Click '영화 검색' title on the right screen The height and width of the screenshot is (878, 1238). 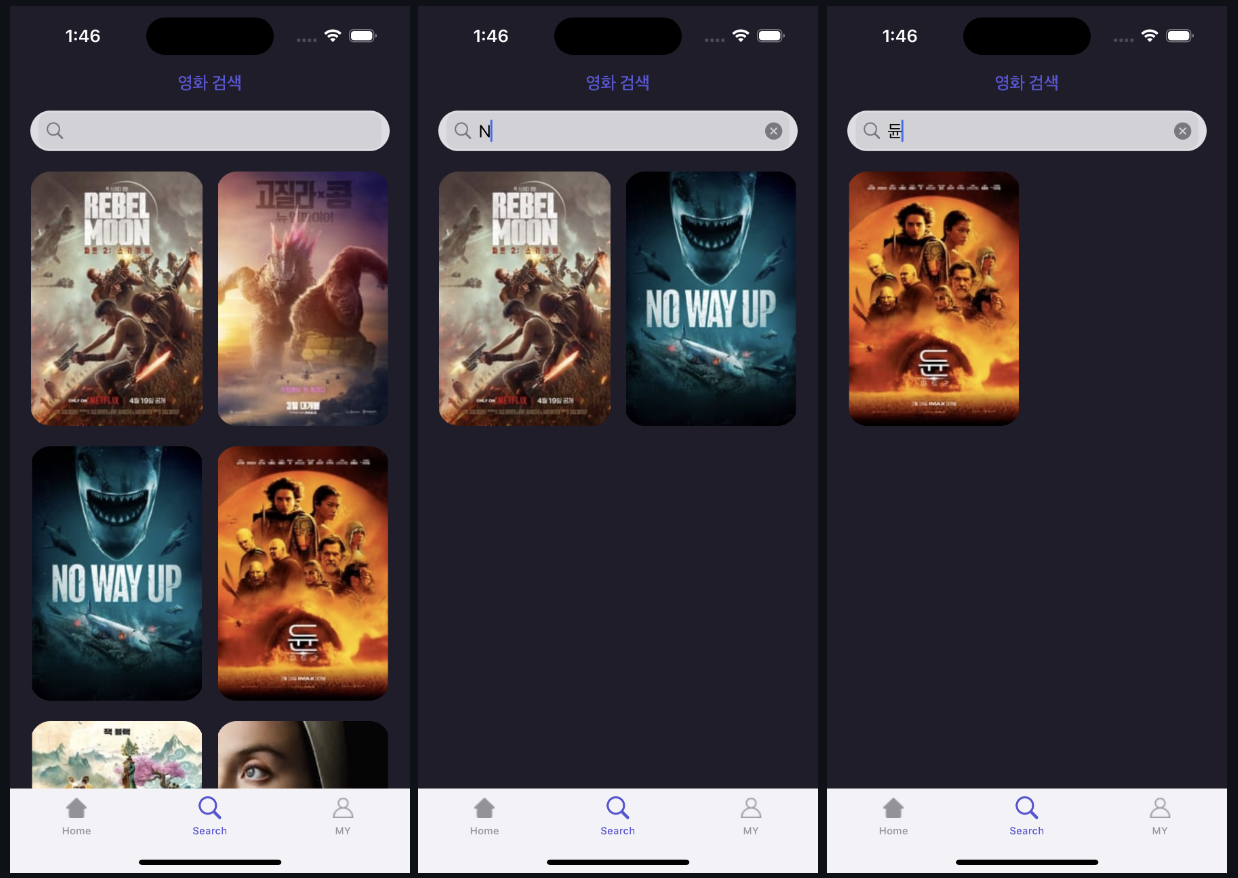click(1027, 82)
